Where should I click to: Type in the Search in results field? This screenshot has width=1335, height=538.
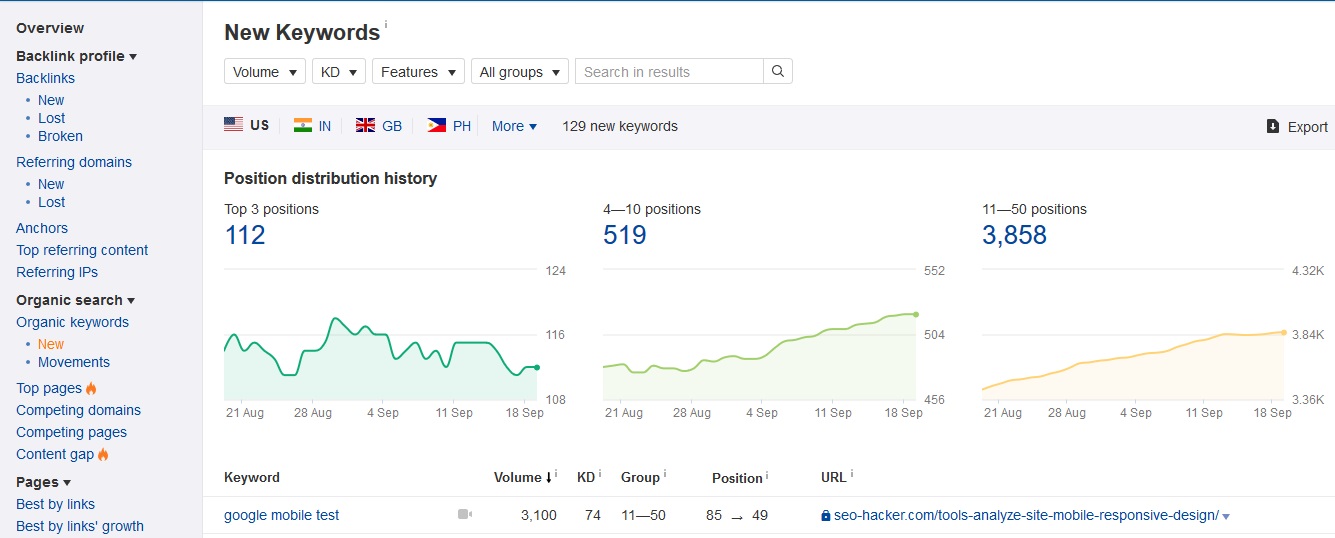668,72
